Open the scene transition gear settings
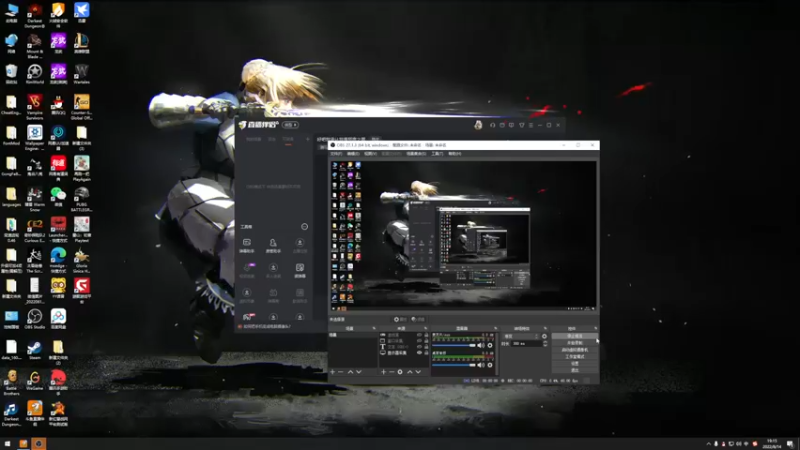Image resolution: width=800 pixels, height=450 pixels. [544, 336]
